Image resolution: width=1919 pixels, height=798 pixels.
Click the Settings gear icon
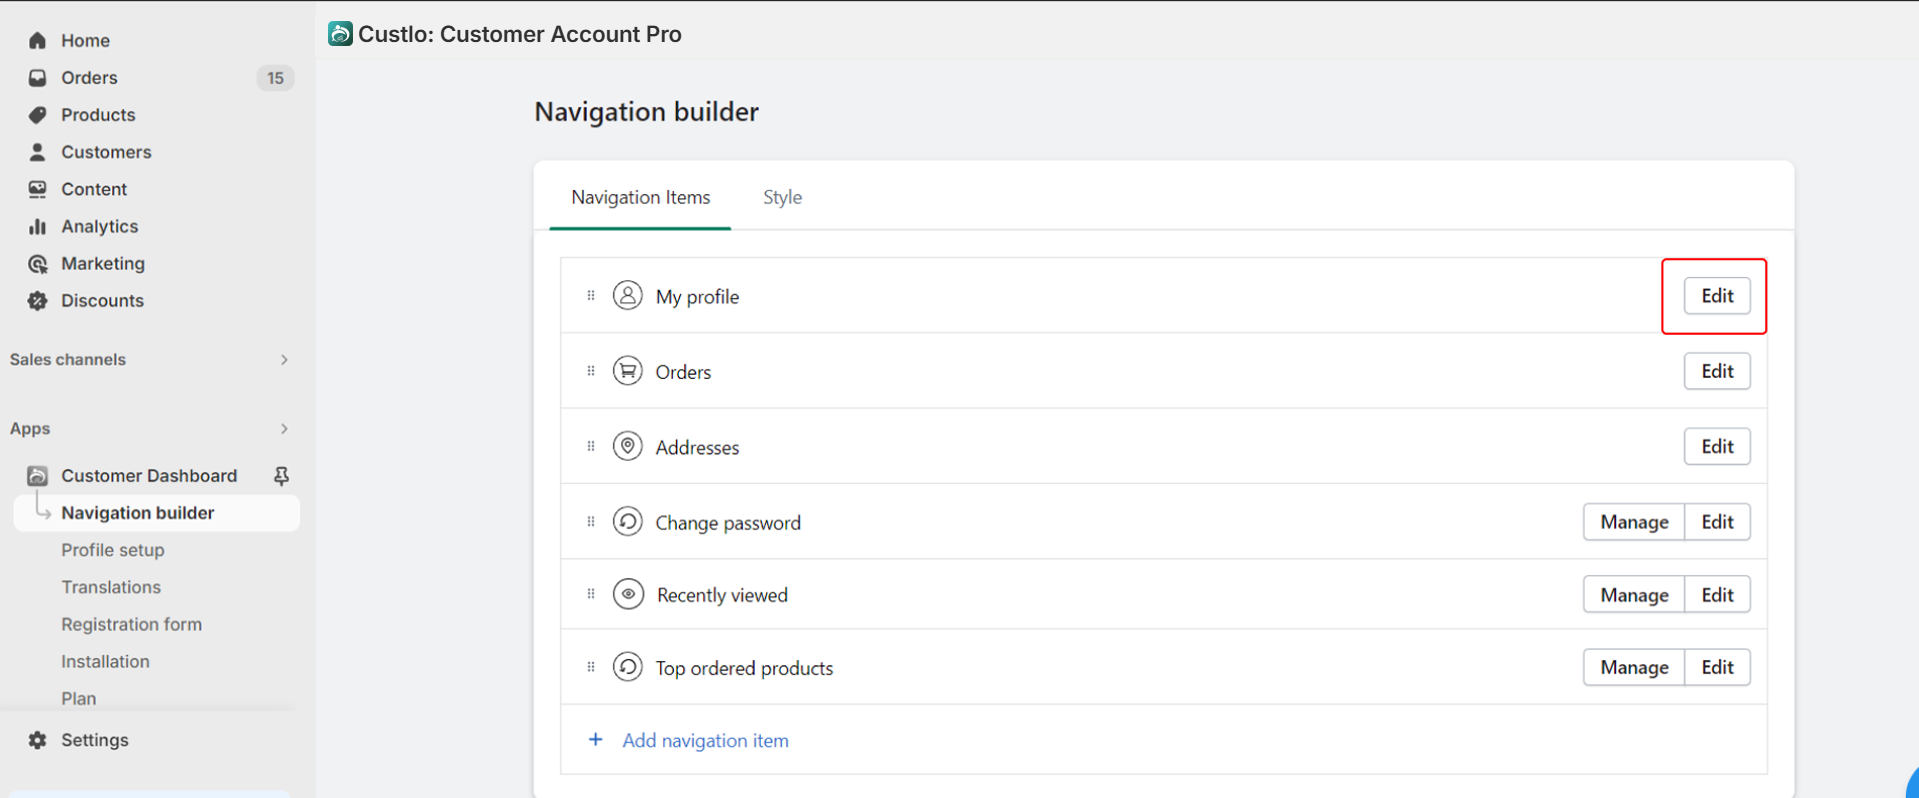38,740
